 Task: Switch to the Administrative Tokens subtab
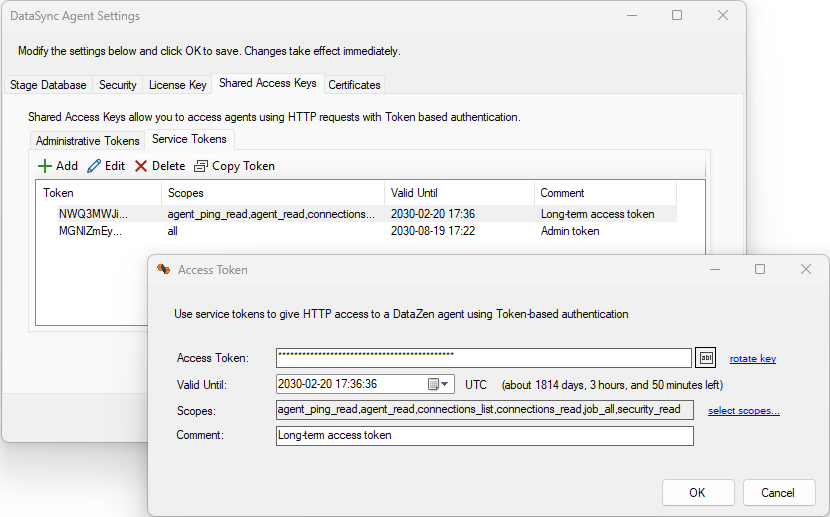[87, 141]
